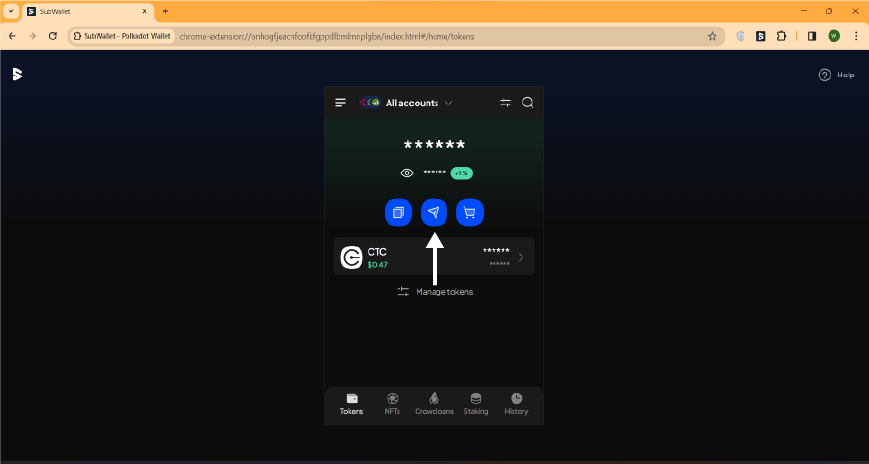The width and height of the screenshot is (869, 464).
Task: Open the Chrome profile avatar
Action: tap(834, 36)
